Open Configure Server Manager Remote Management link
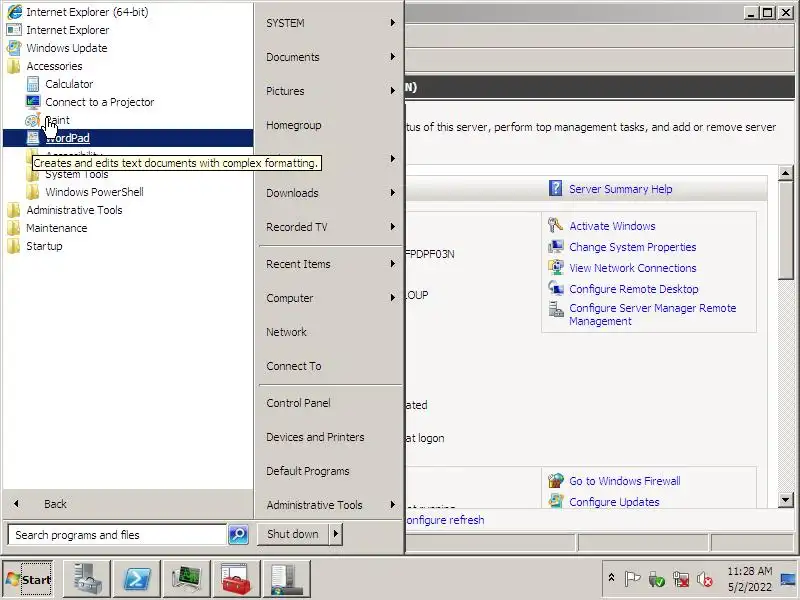 point(653,315)
